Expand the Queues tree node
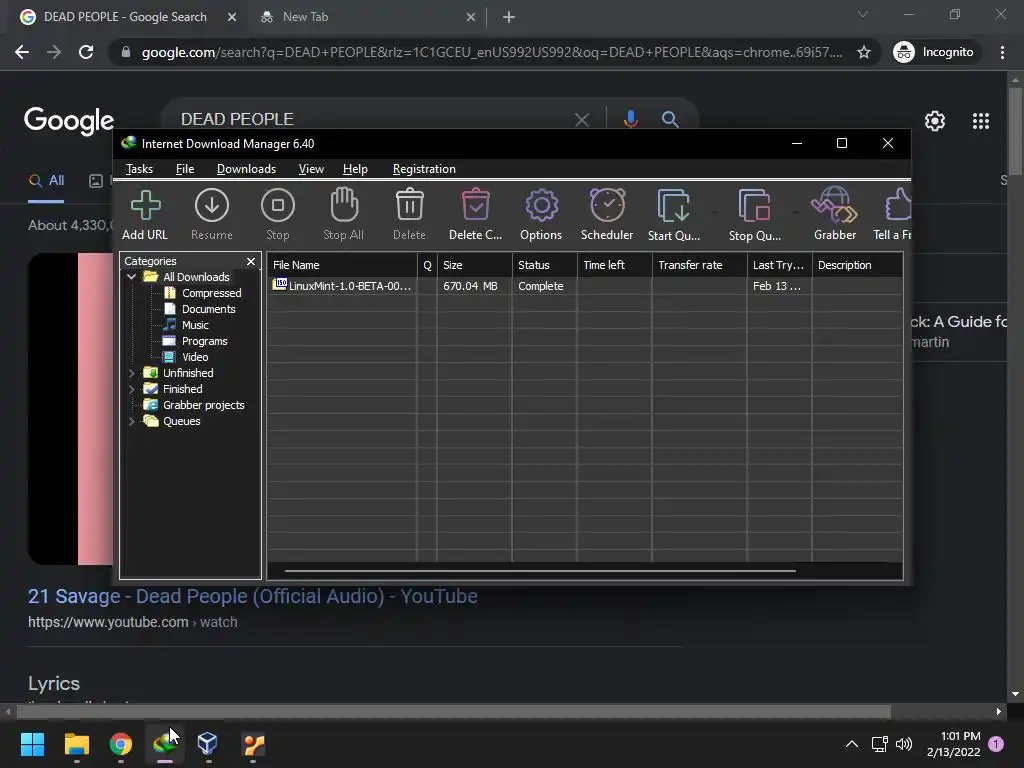The height and width of the screenshot is (768, 1024). click(131, 421)
